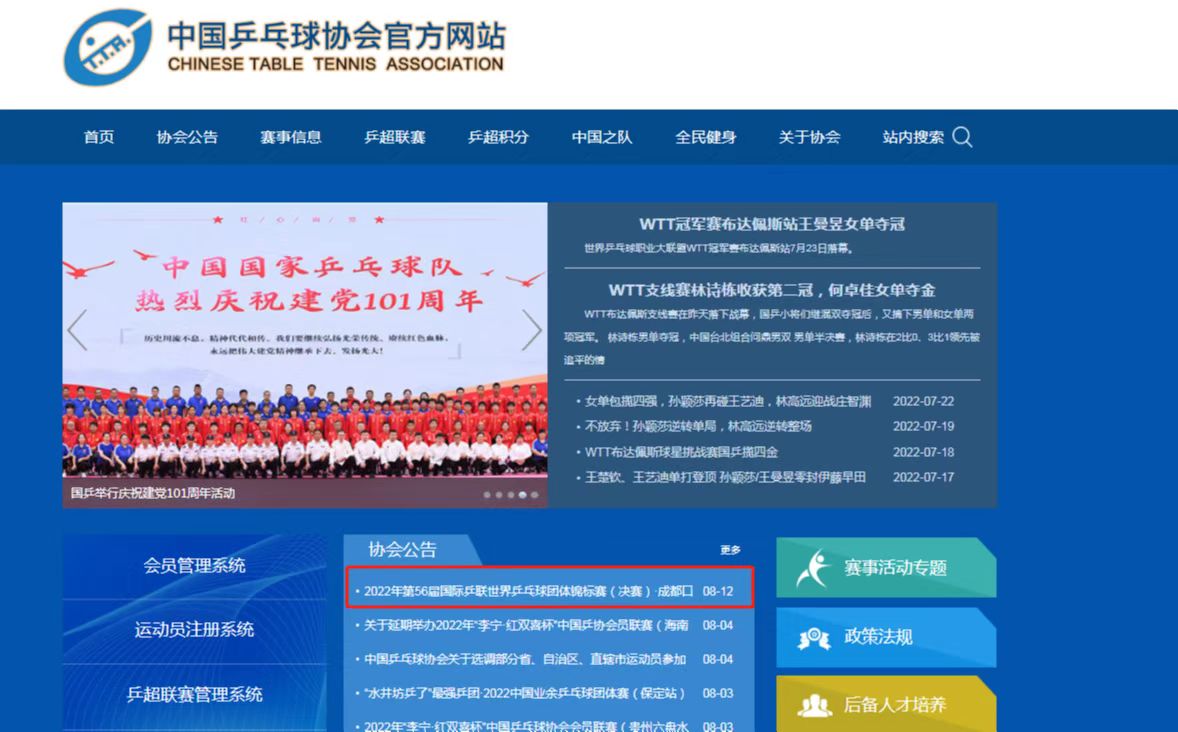
Task: Click the handshake icon beside 政策法规
Action: point(813,637)
